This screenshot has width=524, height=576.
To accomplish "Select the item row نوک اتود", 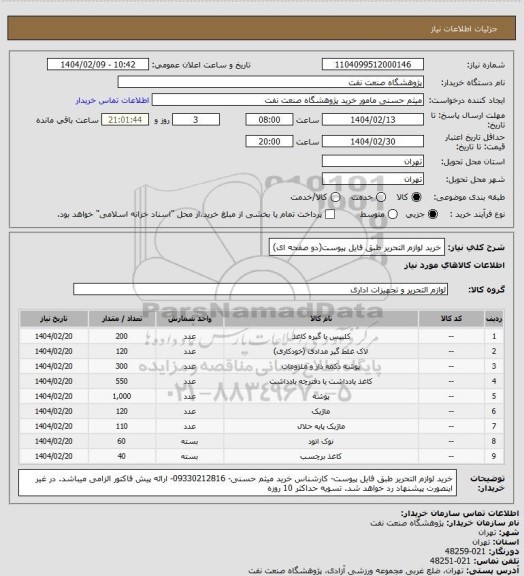I will pos(262,441).
